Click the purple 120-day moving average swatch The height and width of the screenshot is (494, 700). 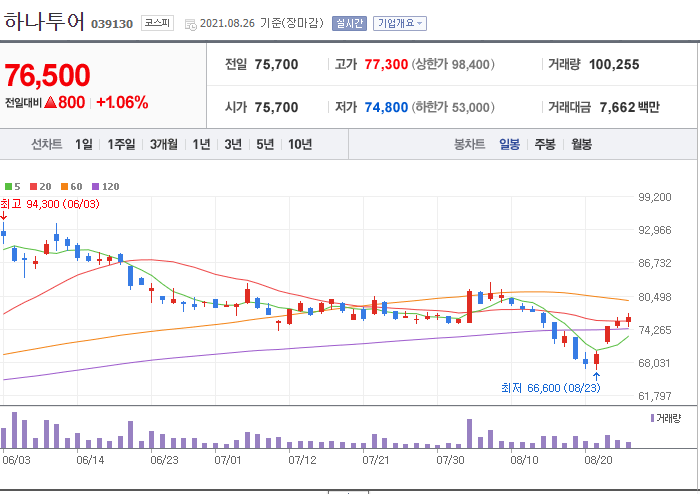(x=96, y=187)
